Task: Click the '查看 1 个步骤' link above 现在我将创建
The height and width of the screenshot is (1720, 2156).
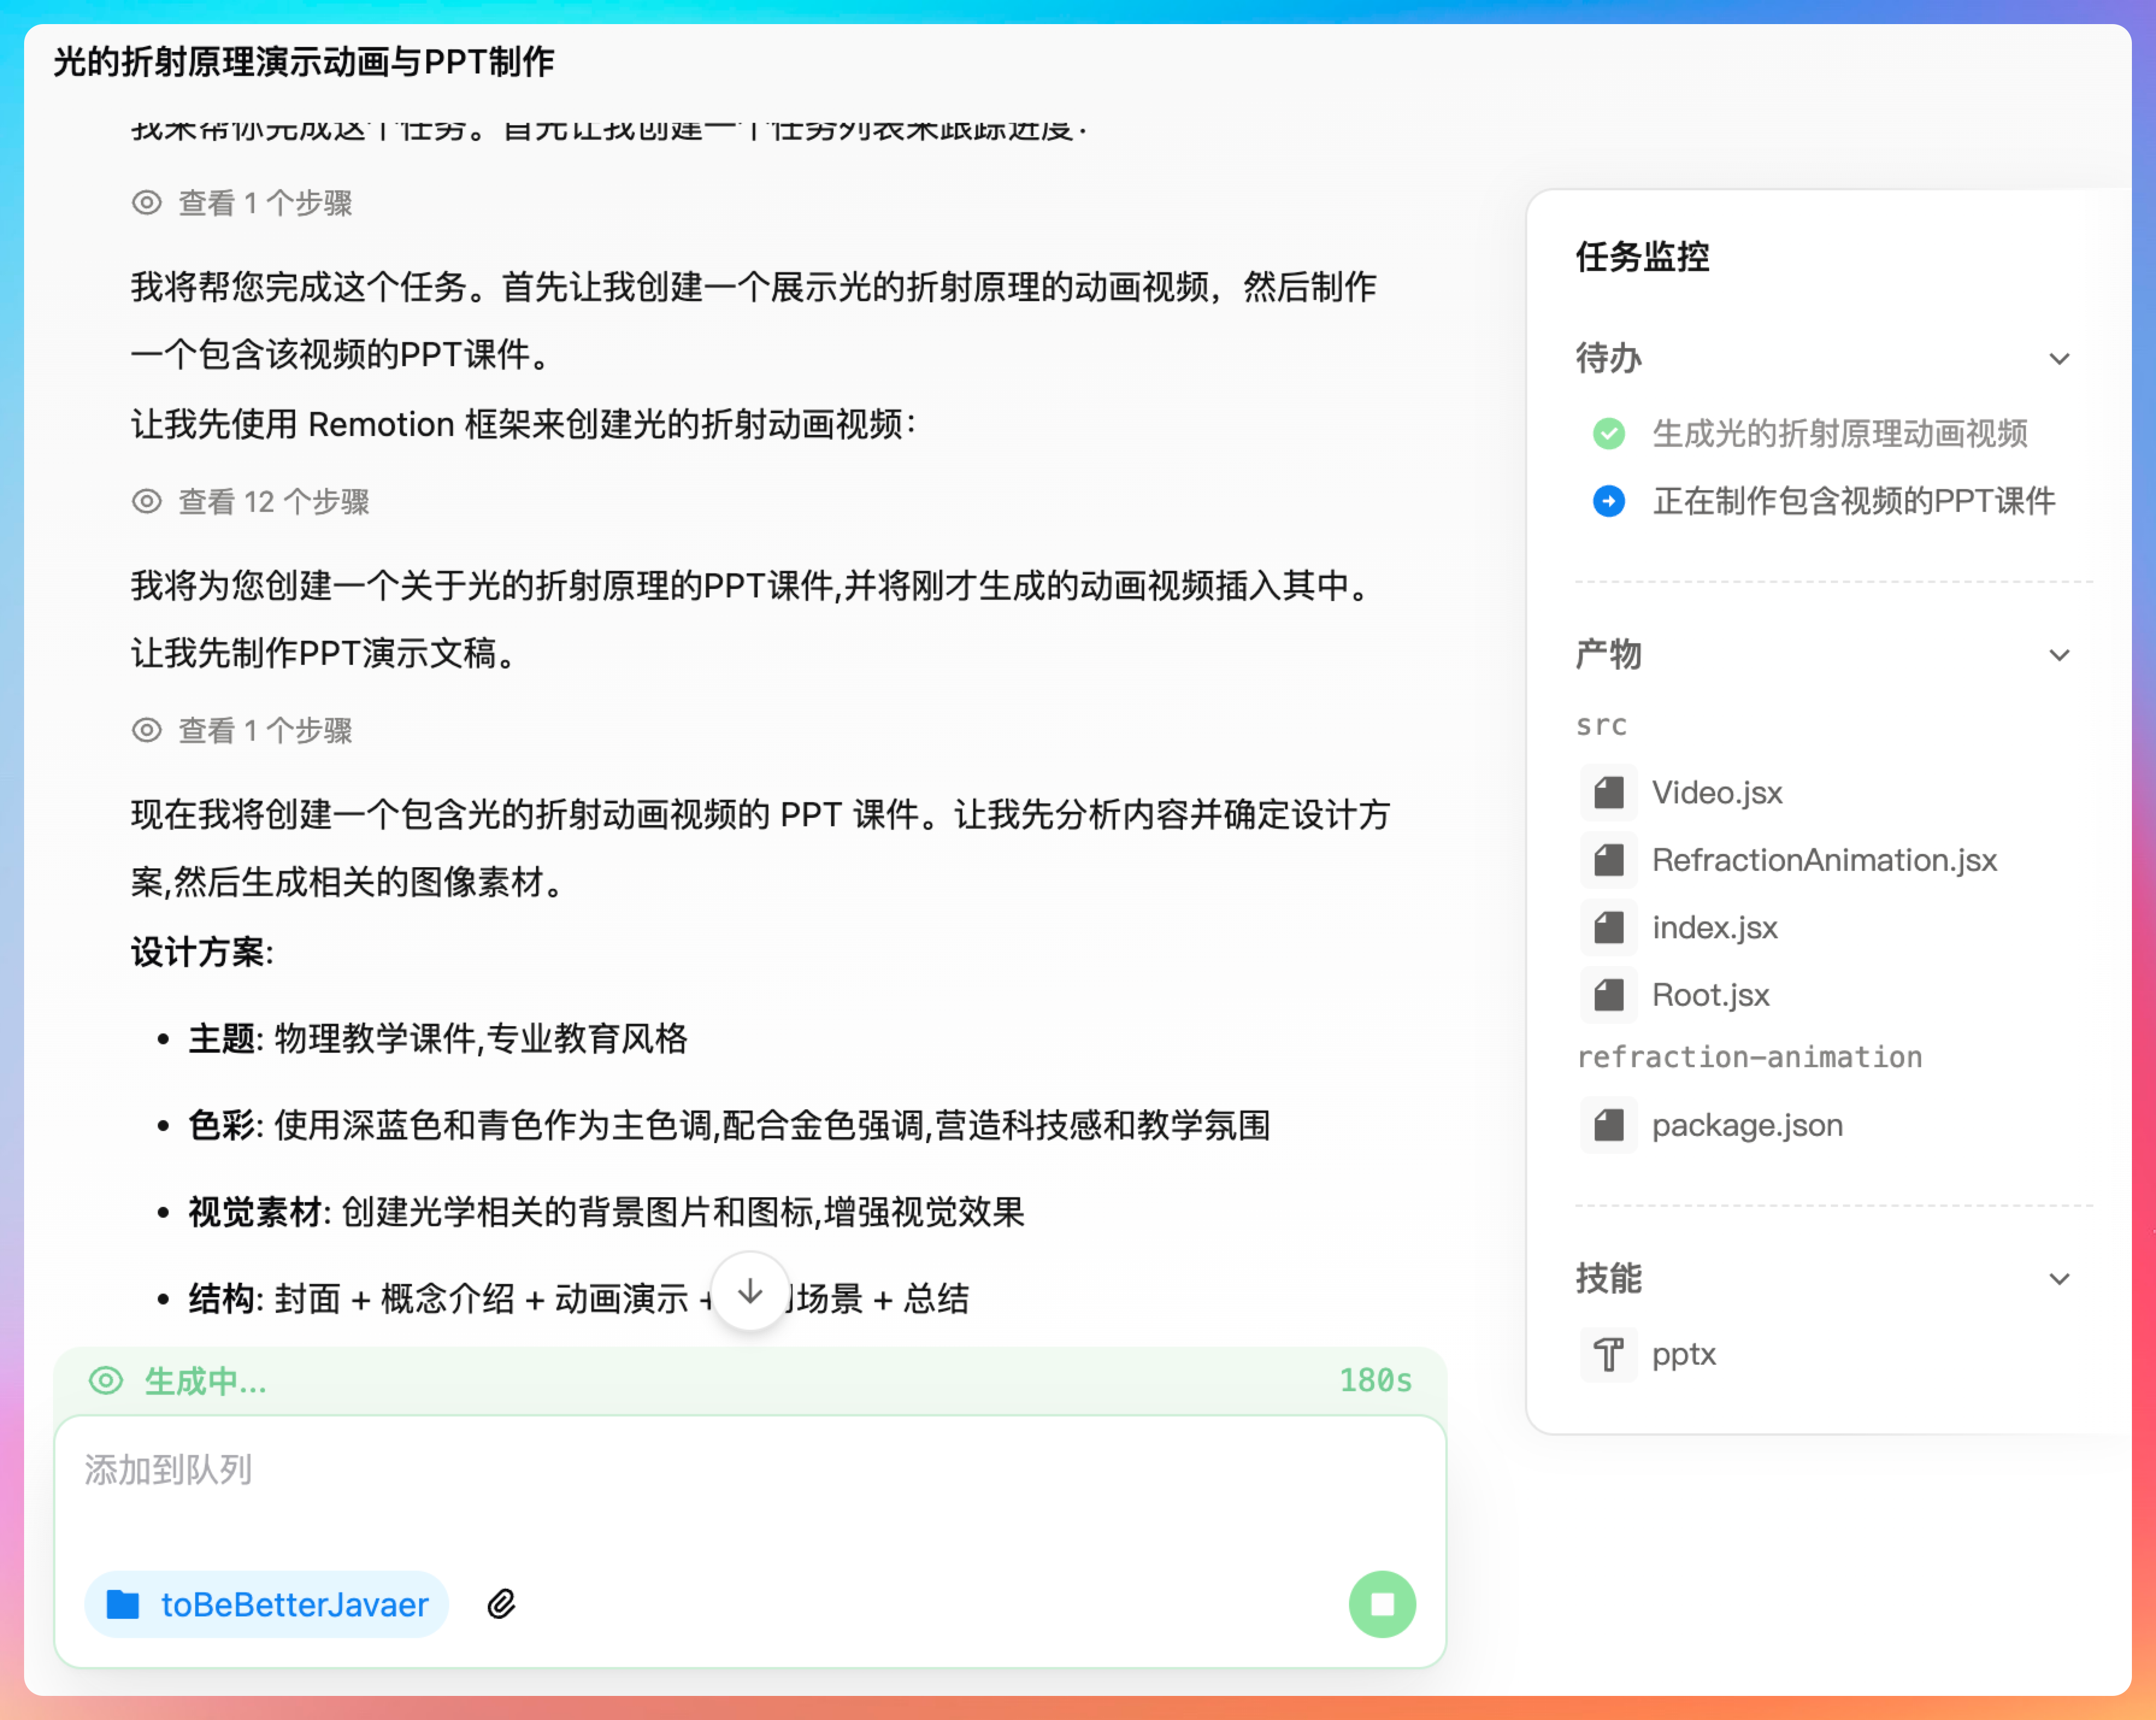Action: [264, 731]
